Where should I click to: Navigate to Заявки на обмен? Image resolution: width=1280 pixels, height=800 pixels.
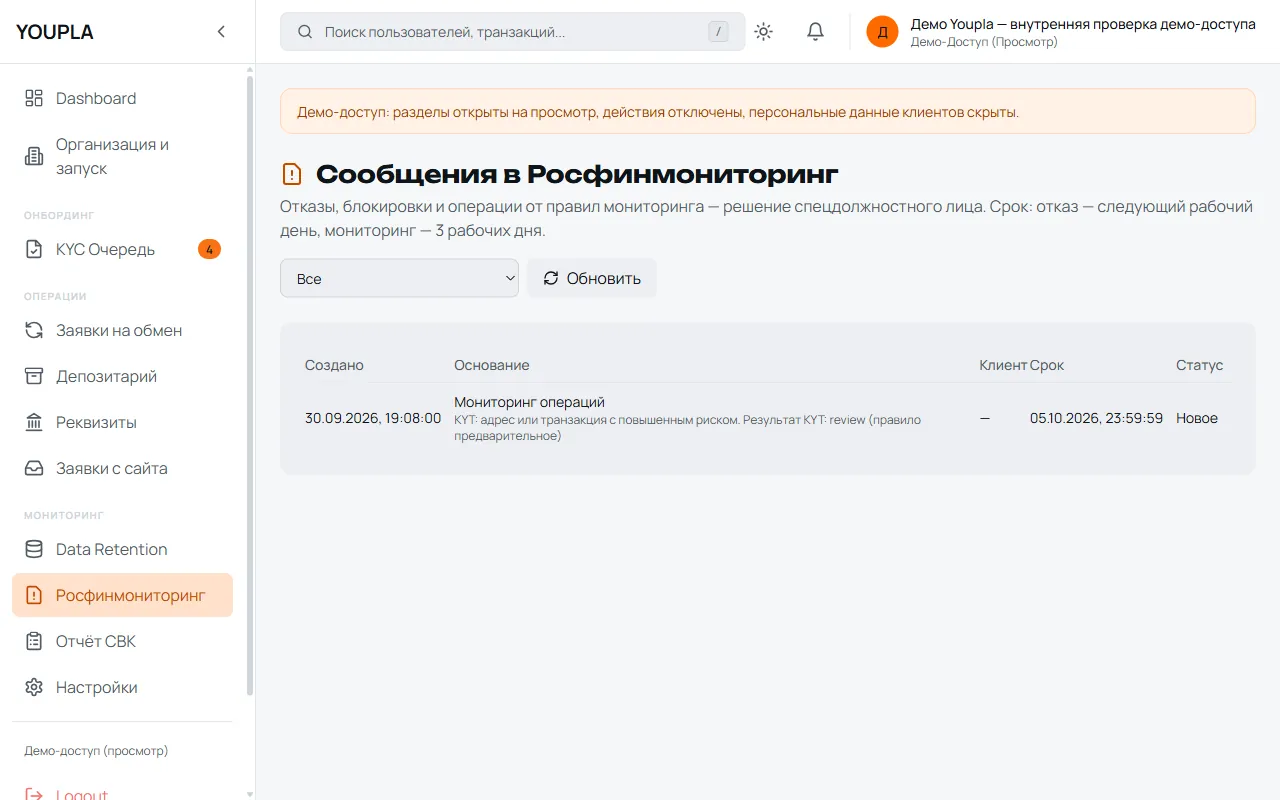(x=122, y=330)
